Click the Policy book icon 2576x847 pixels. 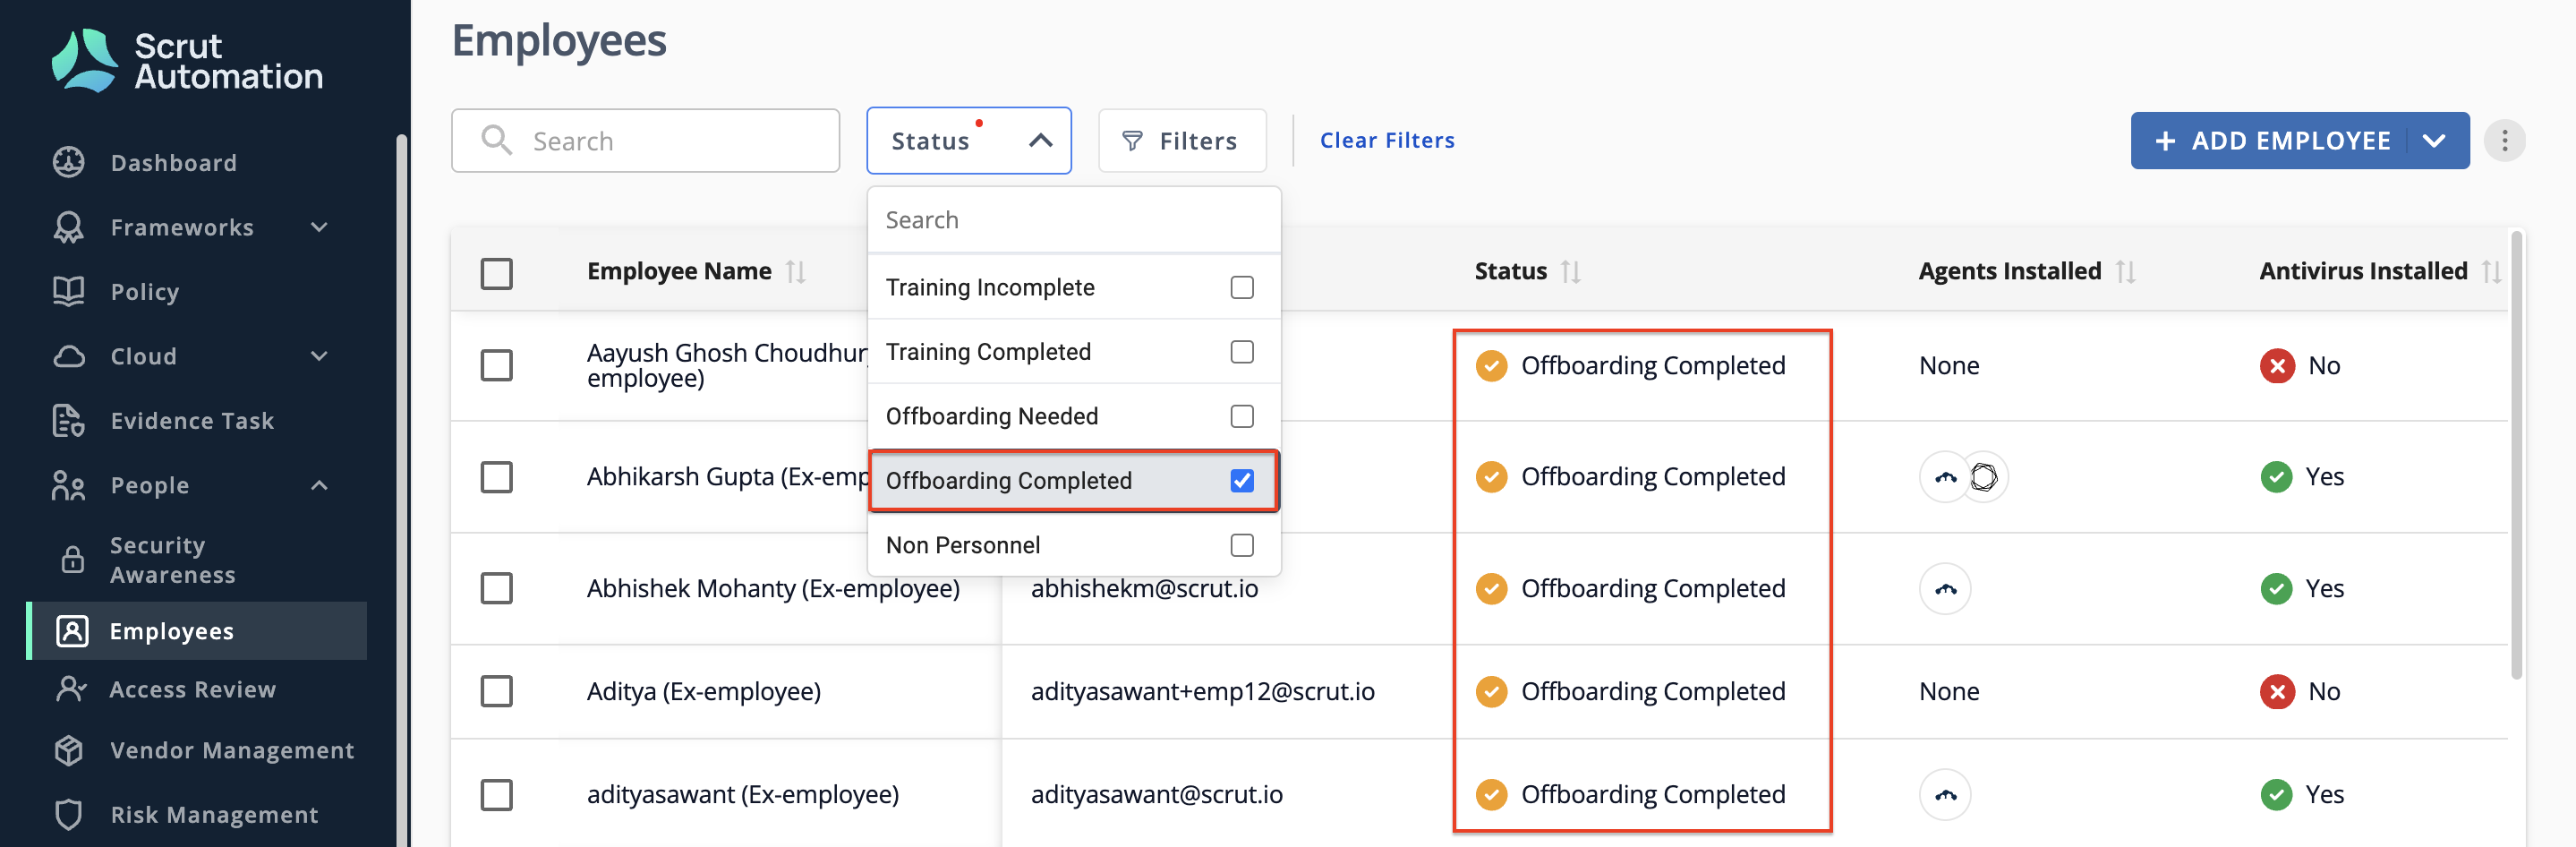tap(69, 291)
